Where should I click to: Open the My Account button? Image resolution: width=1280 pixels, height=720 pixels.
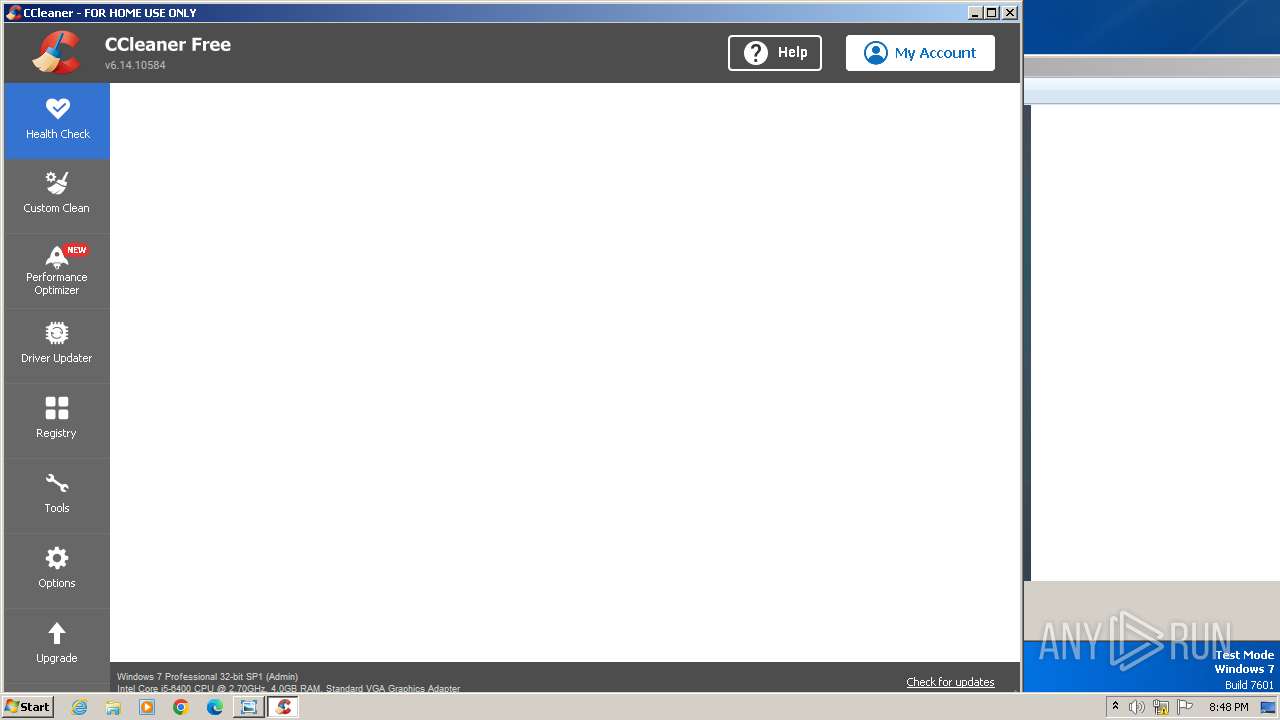tap(920, 53)
